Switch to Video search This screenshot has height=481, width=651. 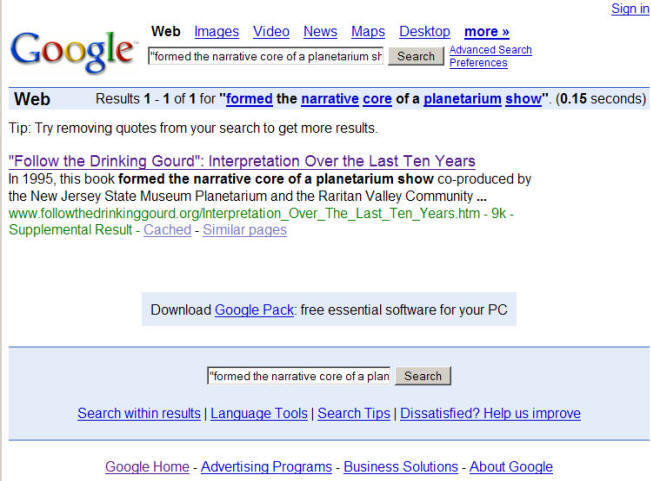coord(271,32)
